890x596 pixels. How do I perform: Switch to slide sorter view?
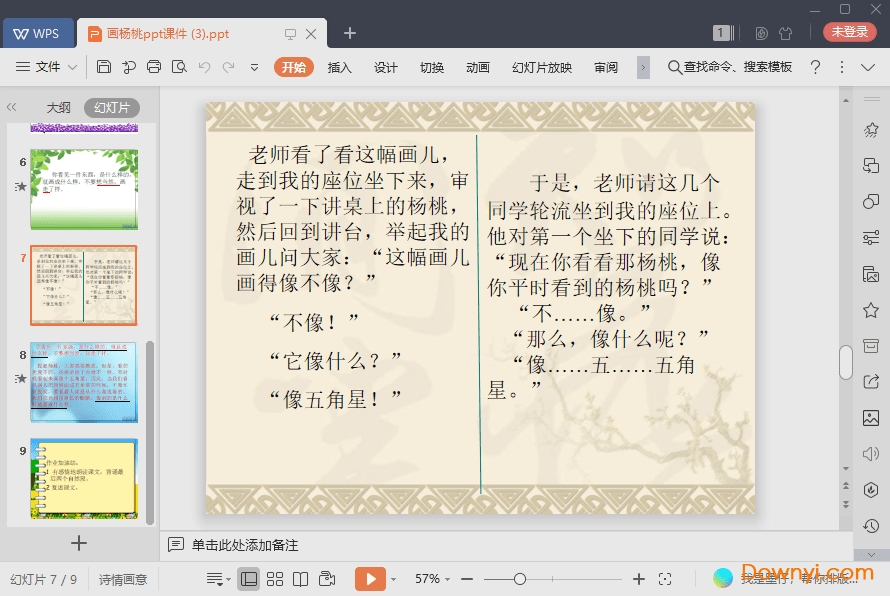point(275,579)
